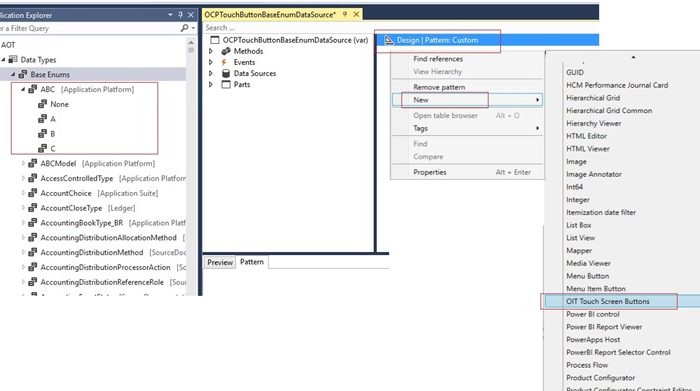Screen dimensions: 700x391
Task: Click the pin icon on Application Explorer
Action: pos(180,15)
